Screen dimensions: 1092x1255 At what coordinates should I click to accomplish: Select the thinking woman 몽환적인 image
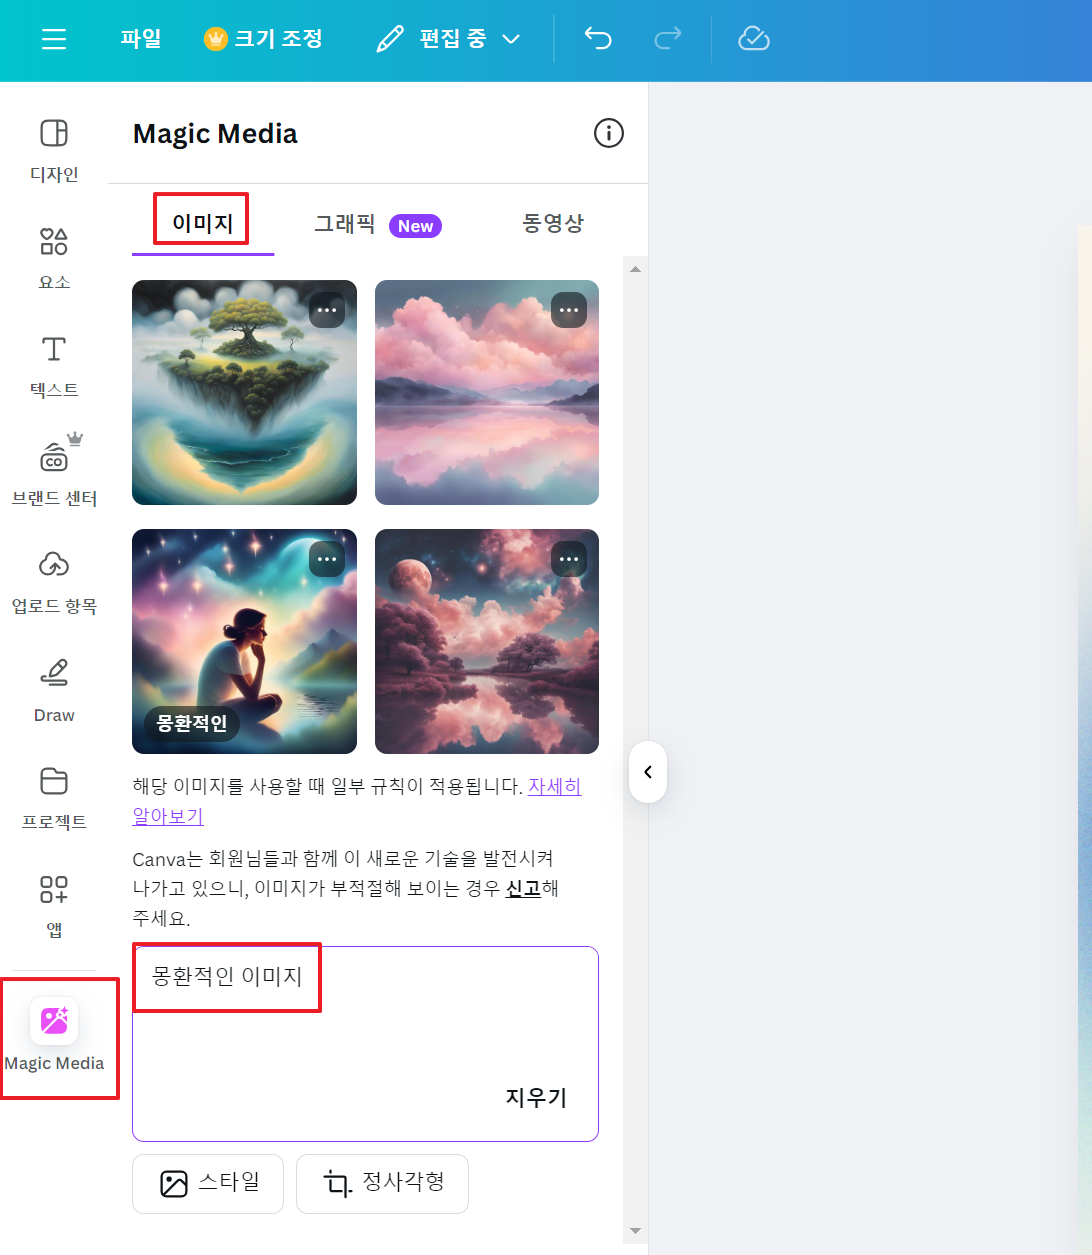click(x=244, y=641)
